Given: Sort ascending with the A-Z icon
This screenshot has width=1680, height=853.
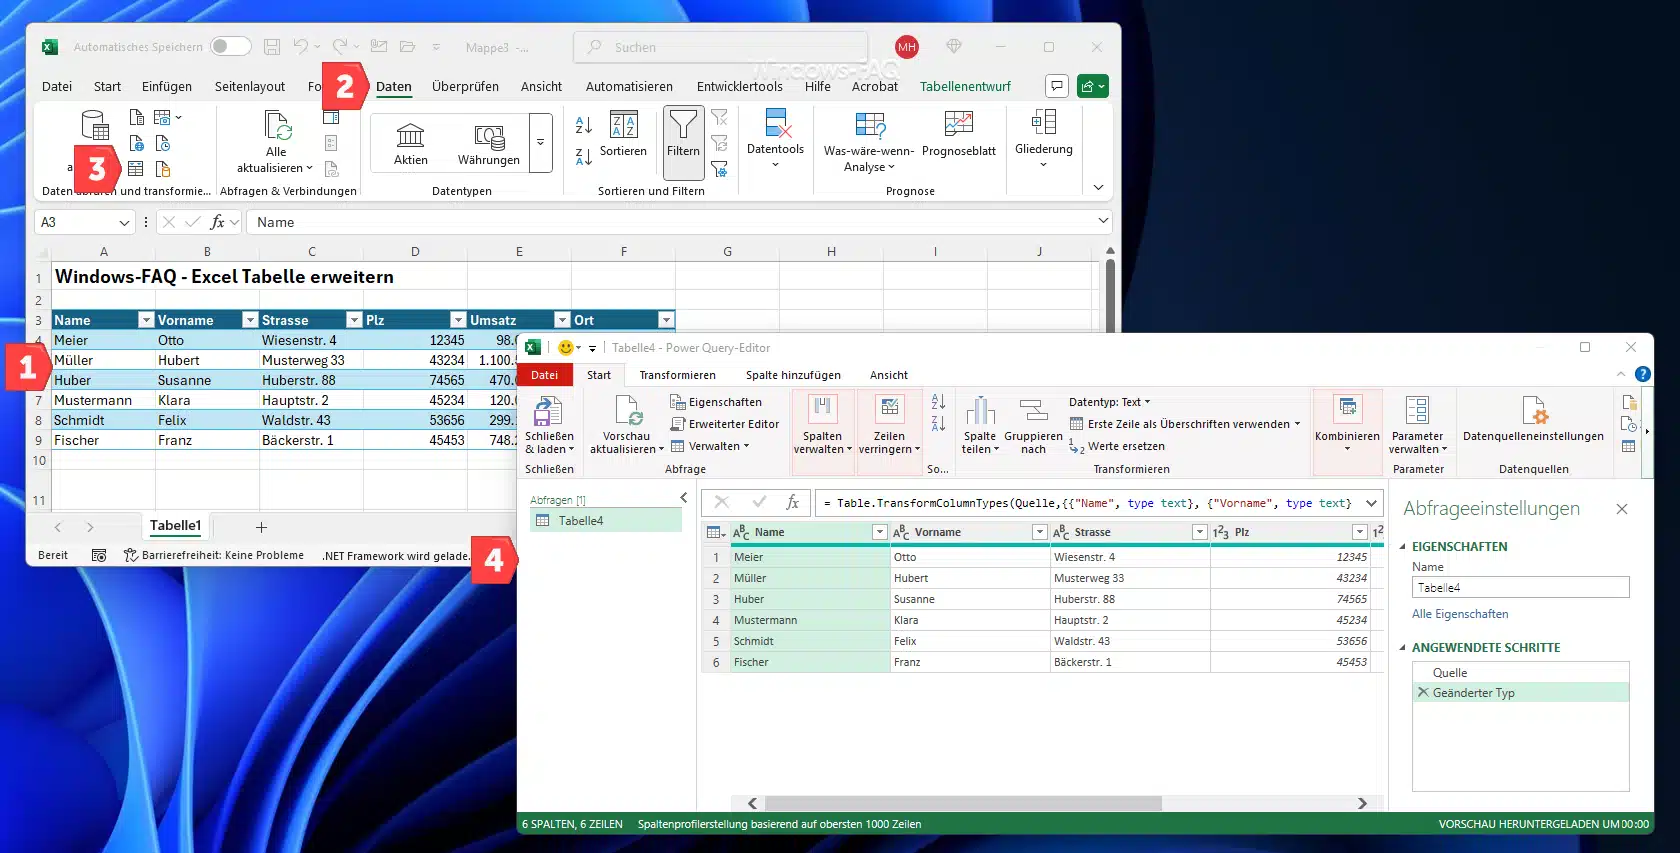Looking at the screenshot, I should tap(584, 125).
